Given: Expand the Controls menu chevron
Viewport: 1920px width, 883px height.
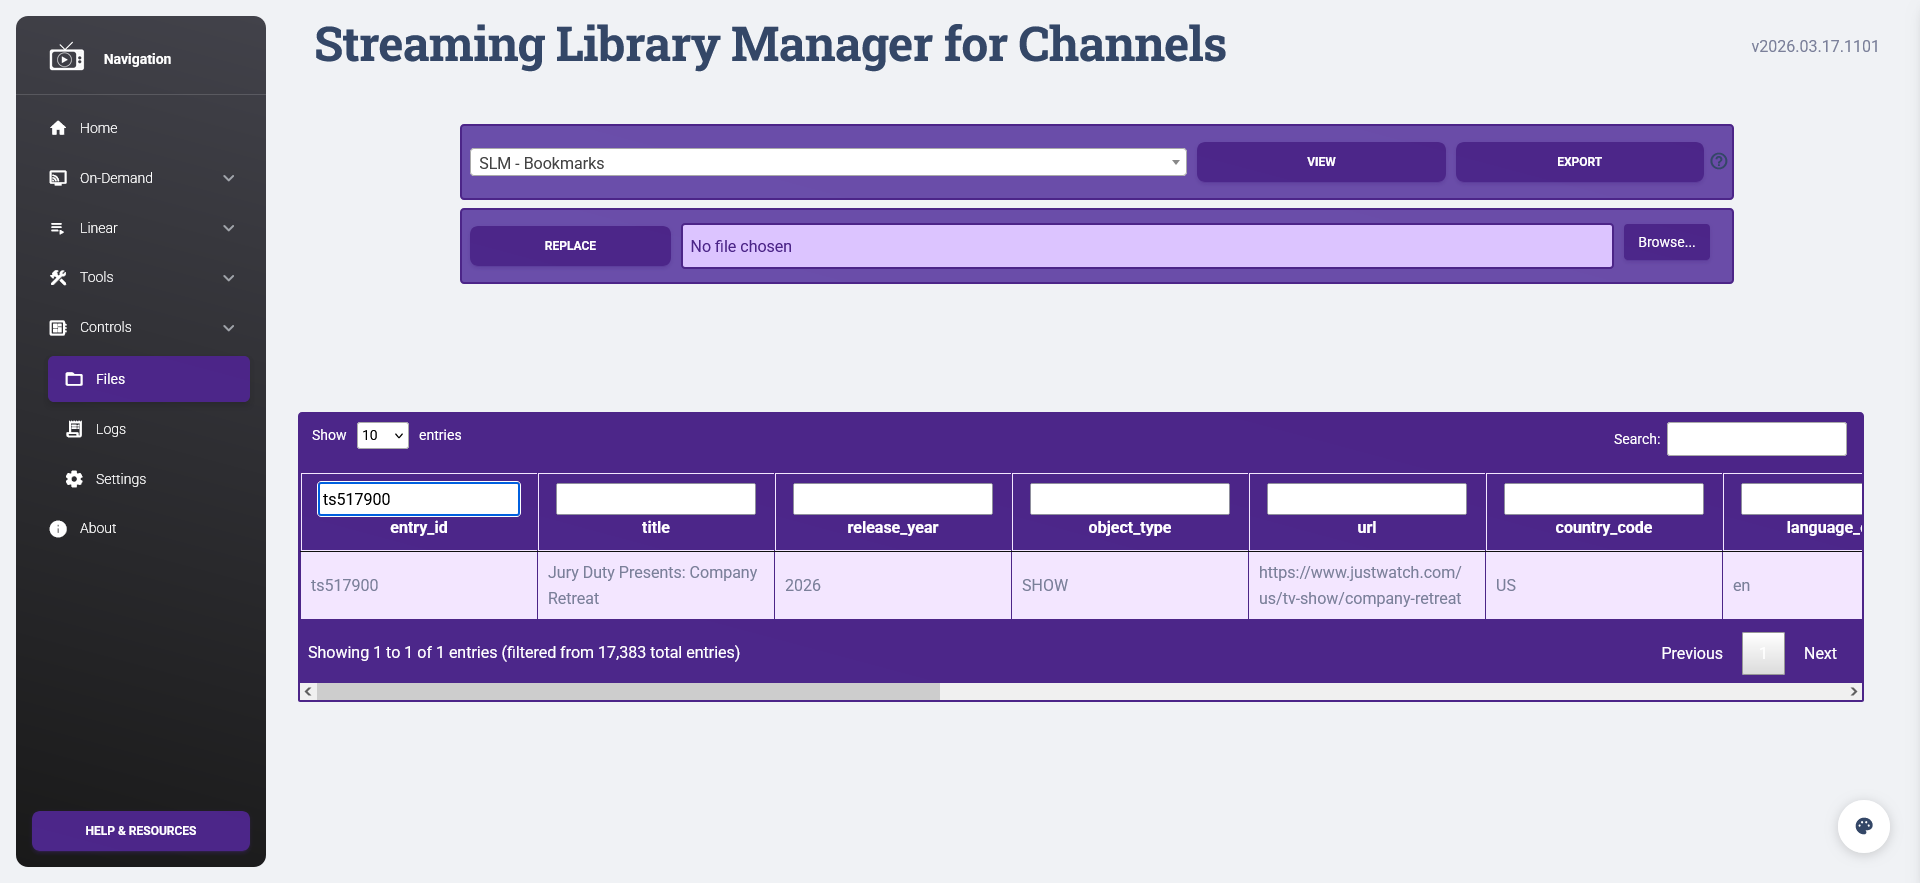Looking at the screenshot, I should click(x=229, y=328).
